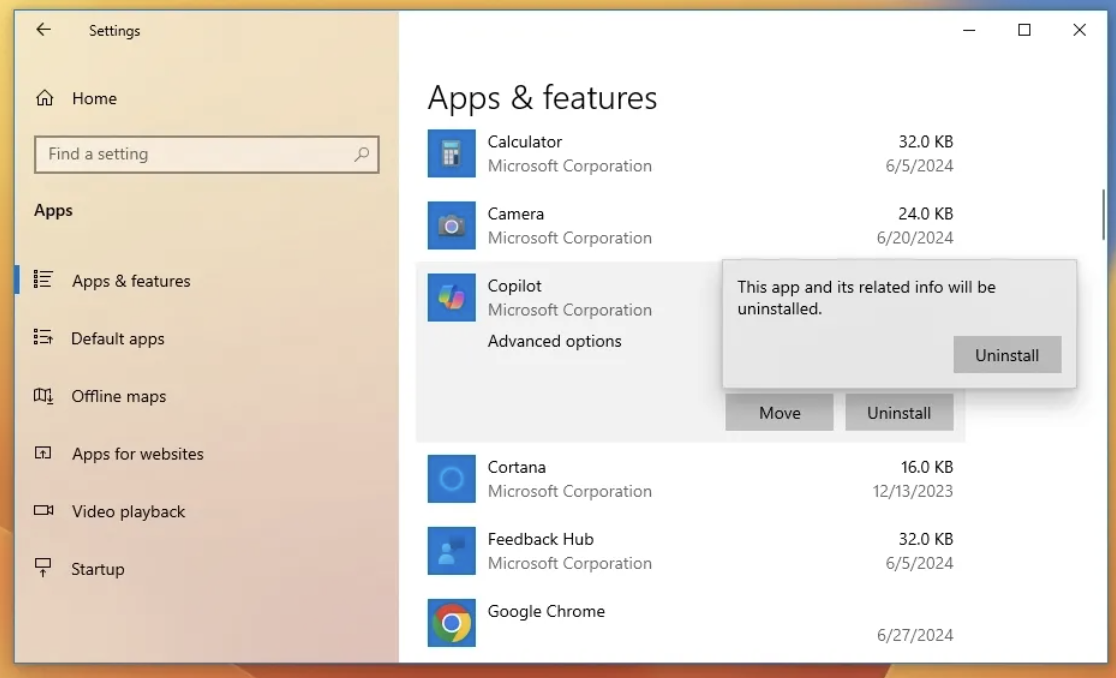
Task: Click the Home icon in sidebar
Action: [44, 98]
